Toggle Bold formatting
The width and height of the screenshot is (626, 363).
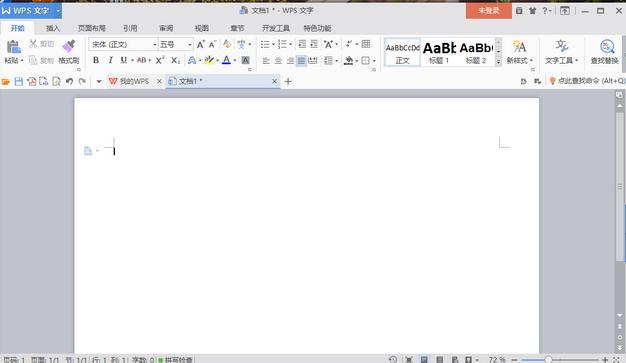tap(96, 60)
